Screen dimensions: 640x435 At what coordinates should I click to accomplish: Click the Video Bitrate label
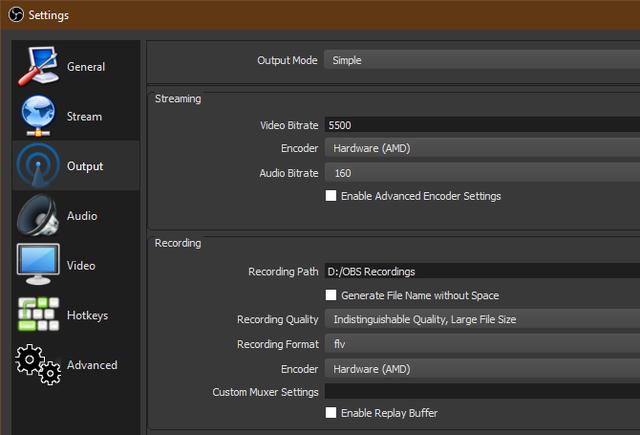(x=289, y=125)
